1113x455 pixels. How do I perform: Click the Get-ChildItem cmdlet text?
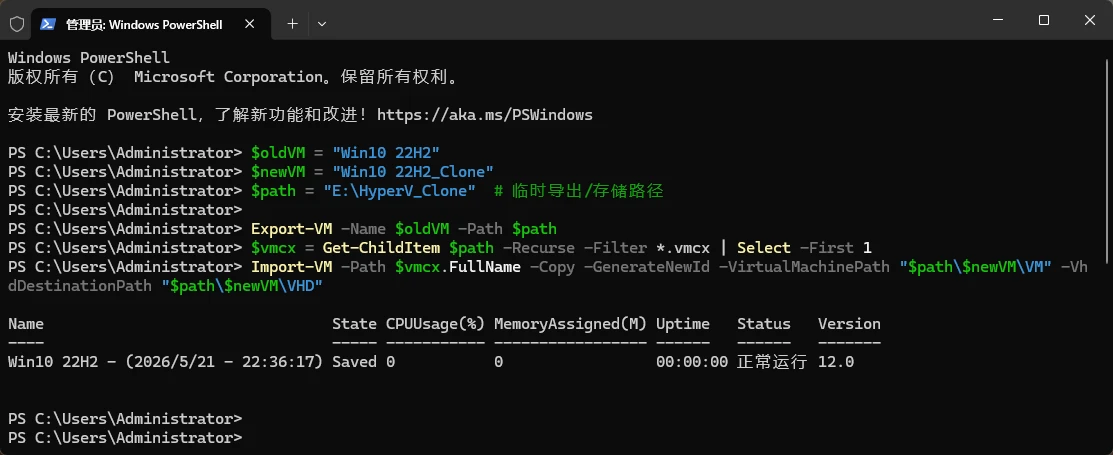tap(382, 248)
